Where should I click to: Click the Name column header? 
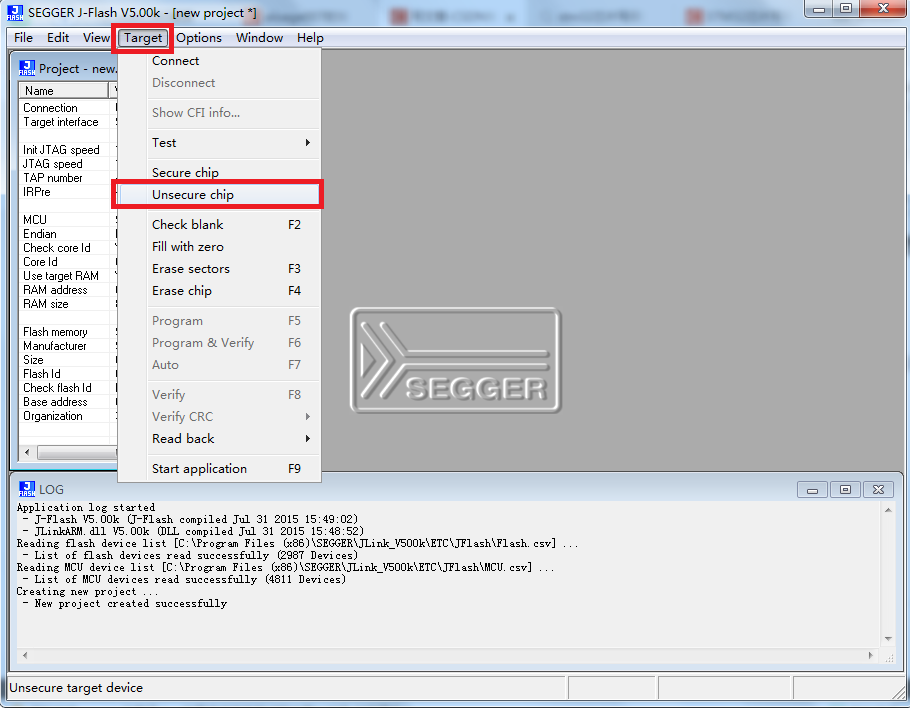point(64,91)
